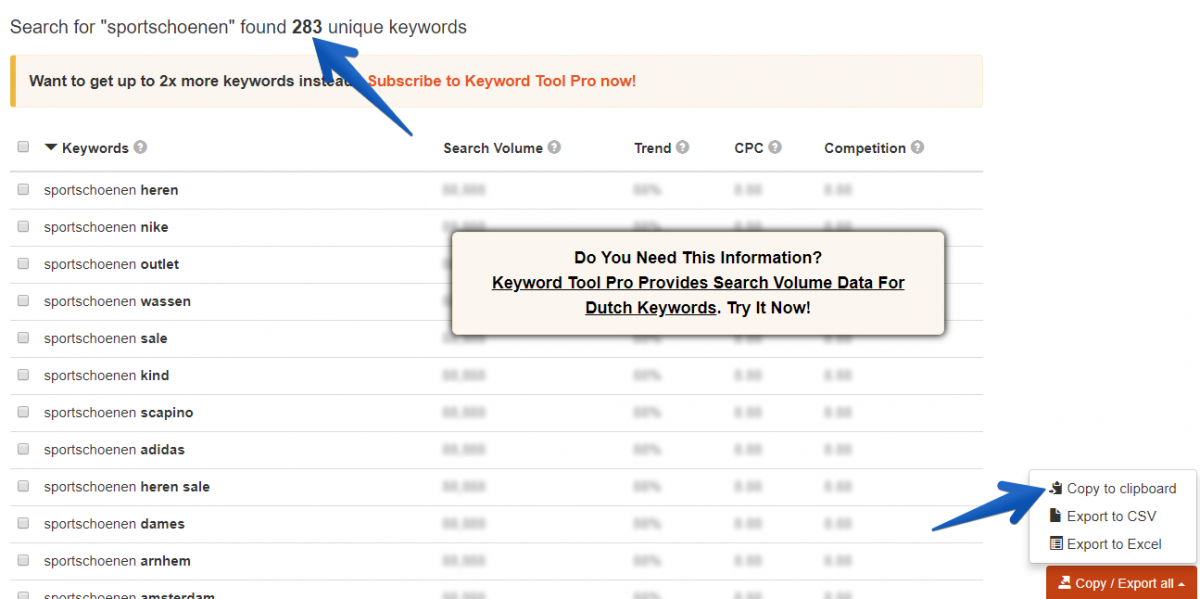
Task: Check the select-all checkbox in the header
Action: 22,145
